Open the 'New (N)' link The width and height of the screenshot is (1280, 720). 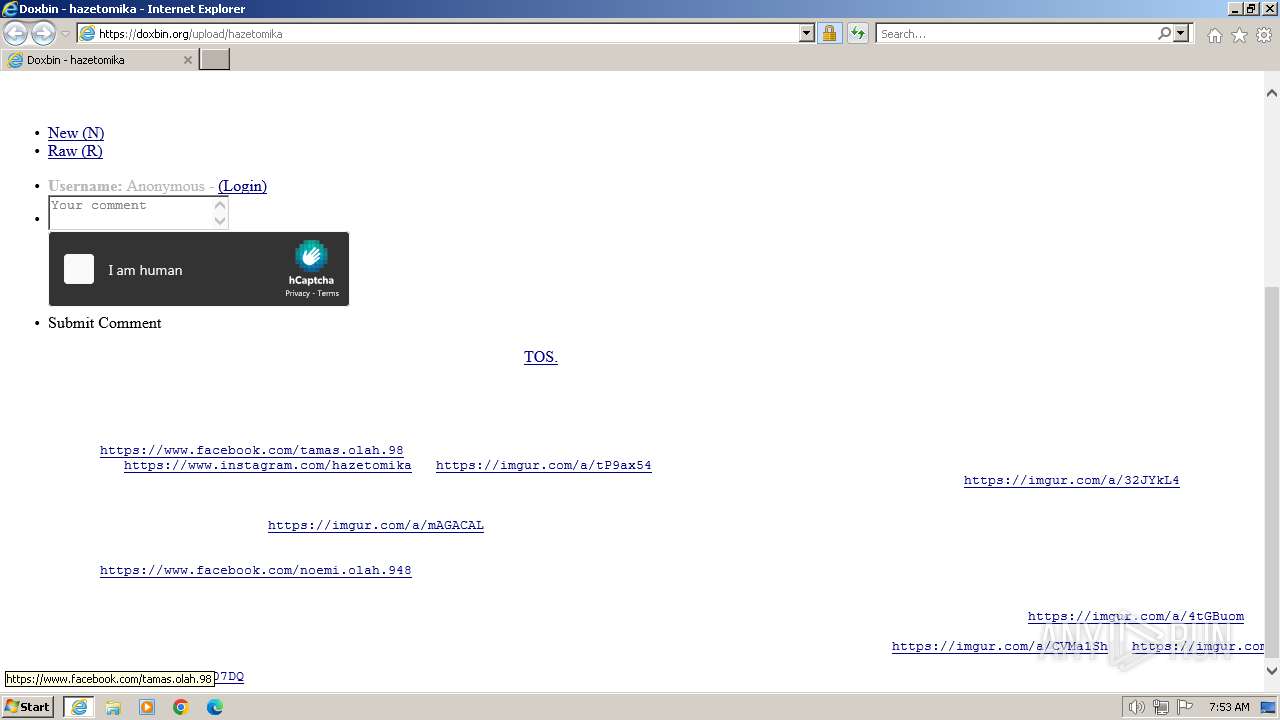pyautogui.click(x=76, y=133)
